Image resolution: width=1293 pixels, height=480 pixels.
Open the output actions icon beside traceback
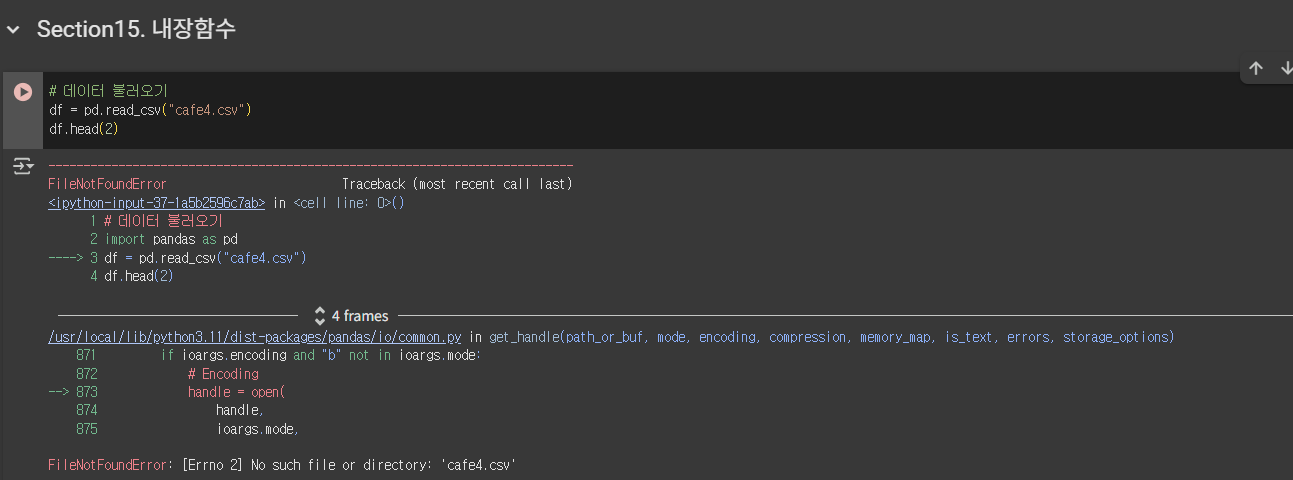[22, 167]
